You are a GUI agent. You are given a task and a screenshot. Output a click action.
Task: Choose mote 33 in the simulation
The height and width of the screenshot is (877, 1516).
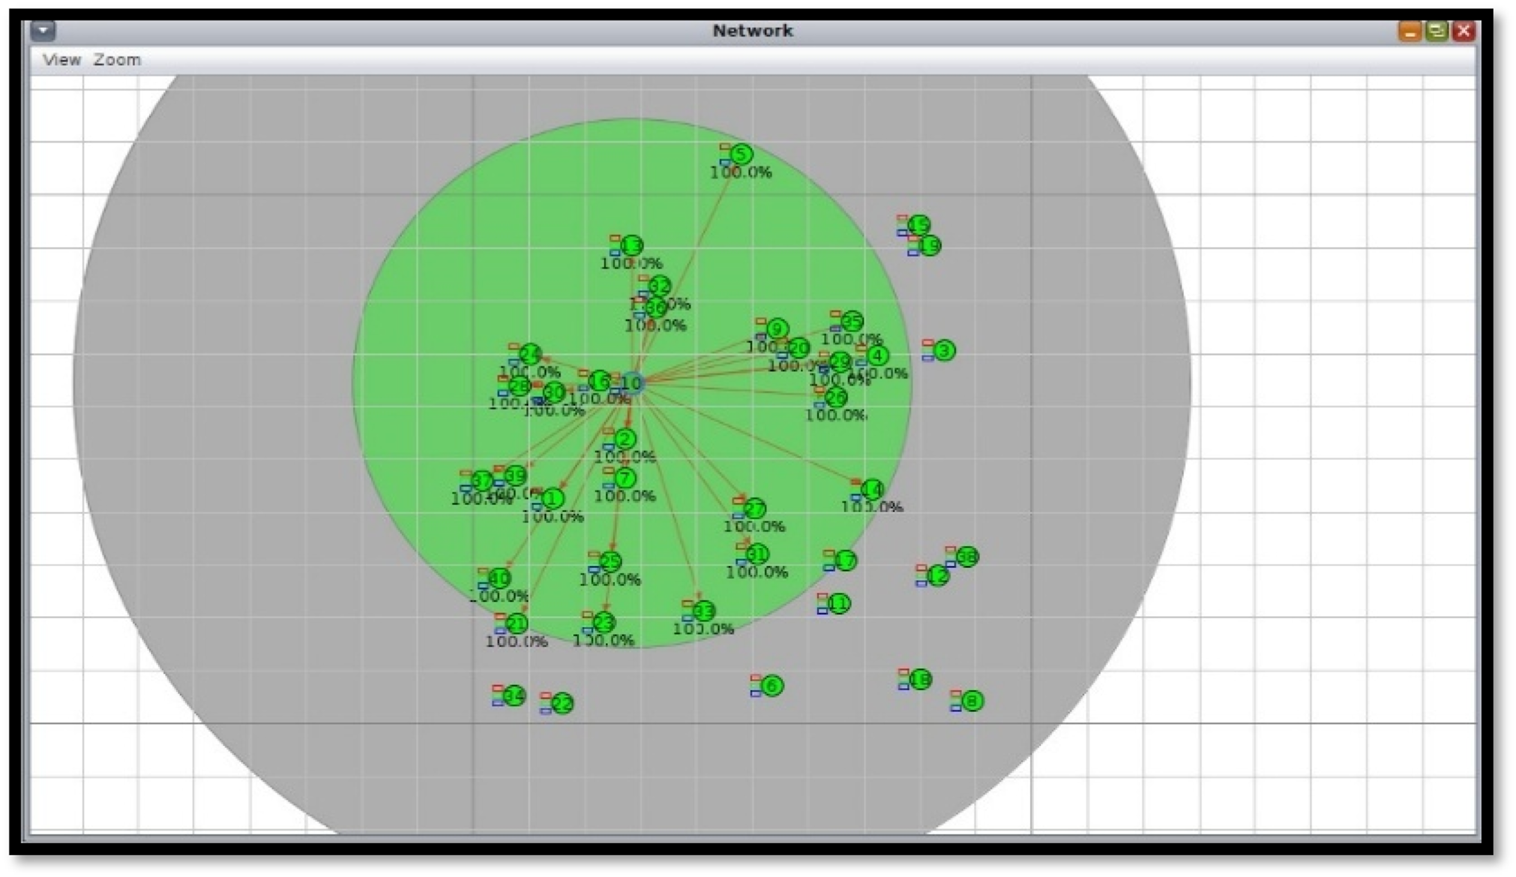(703, 611)
